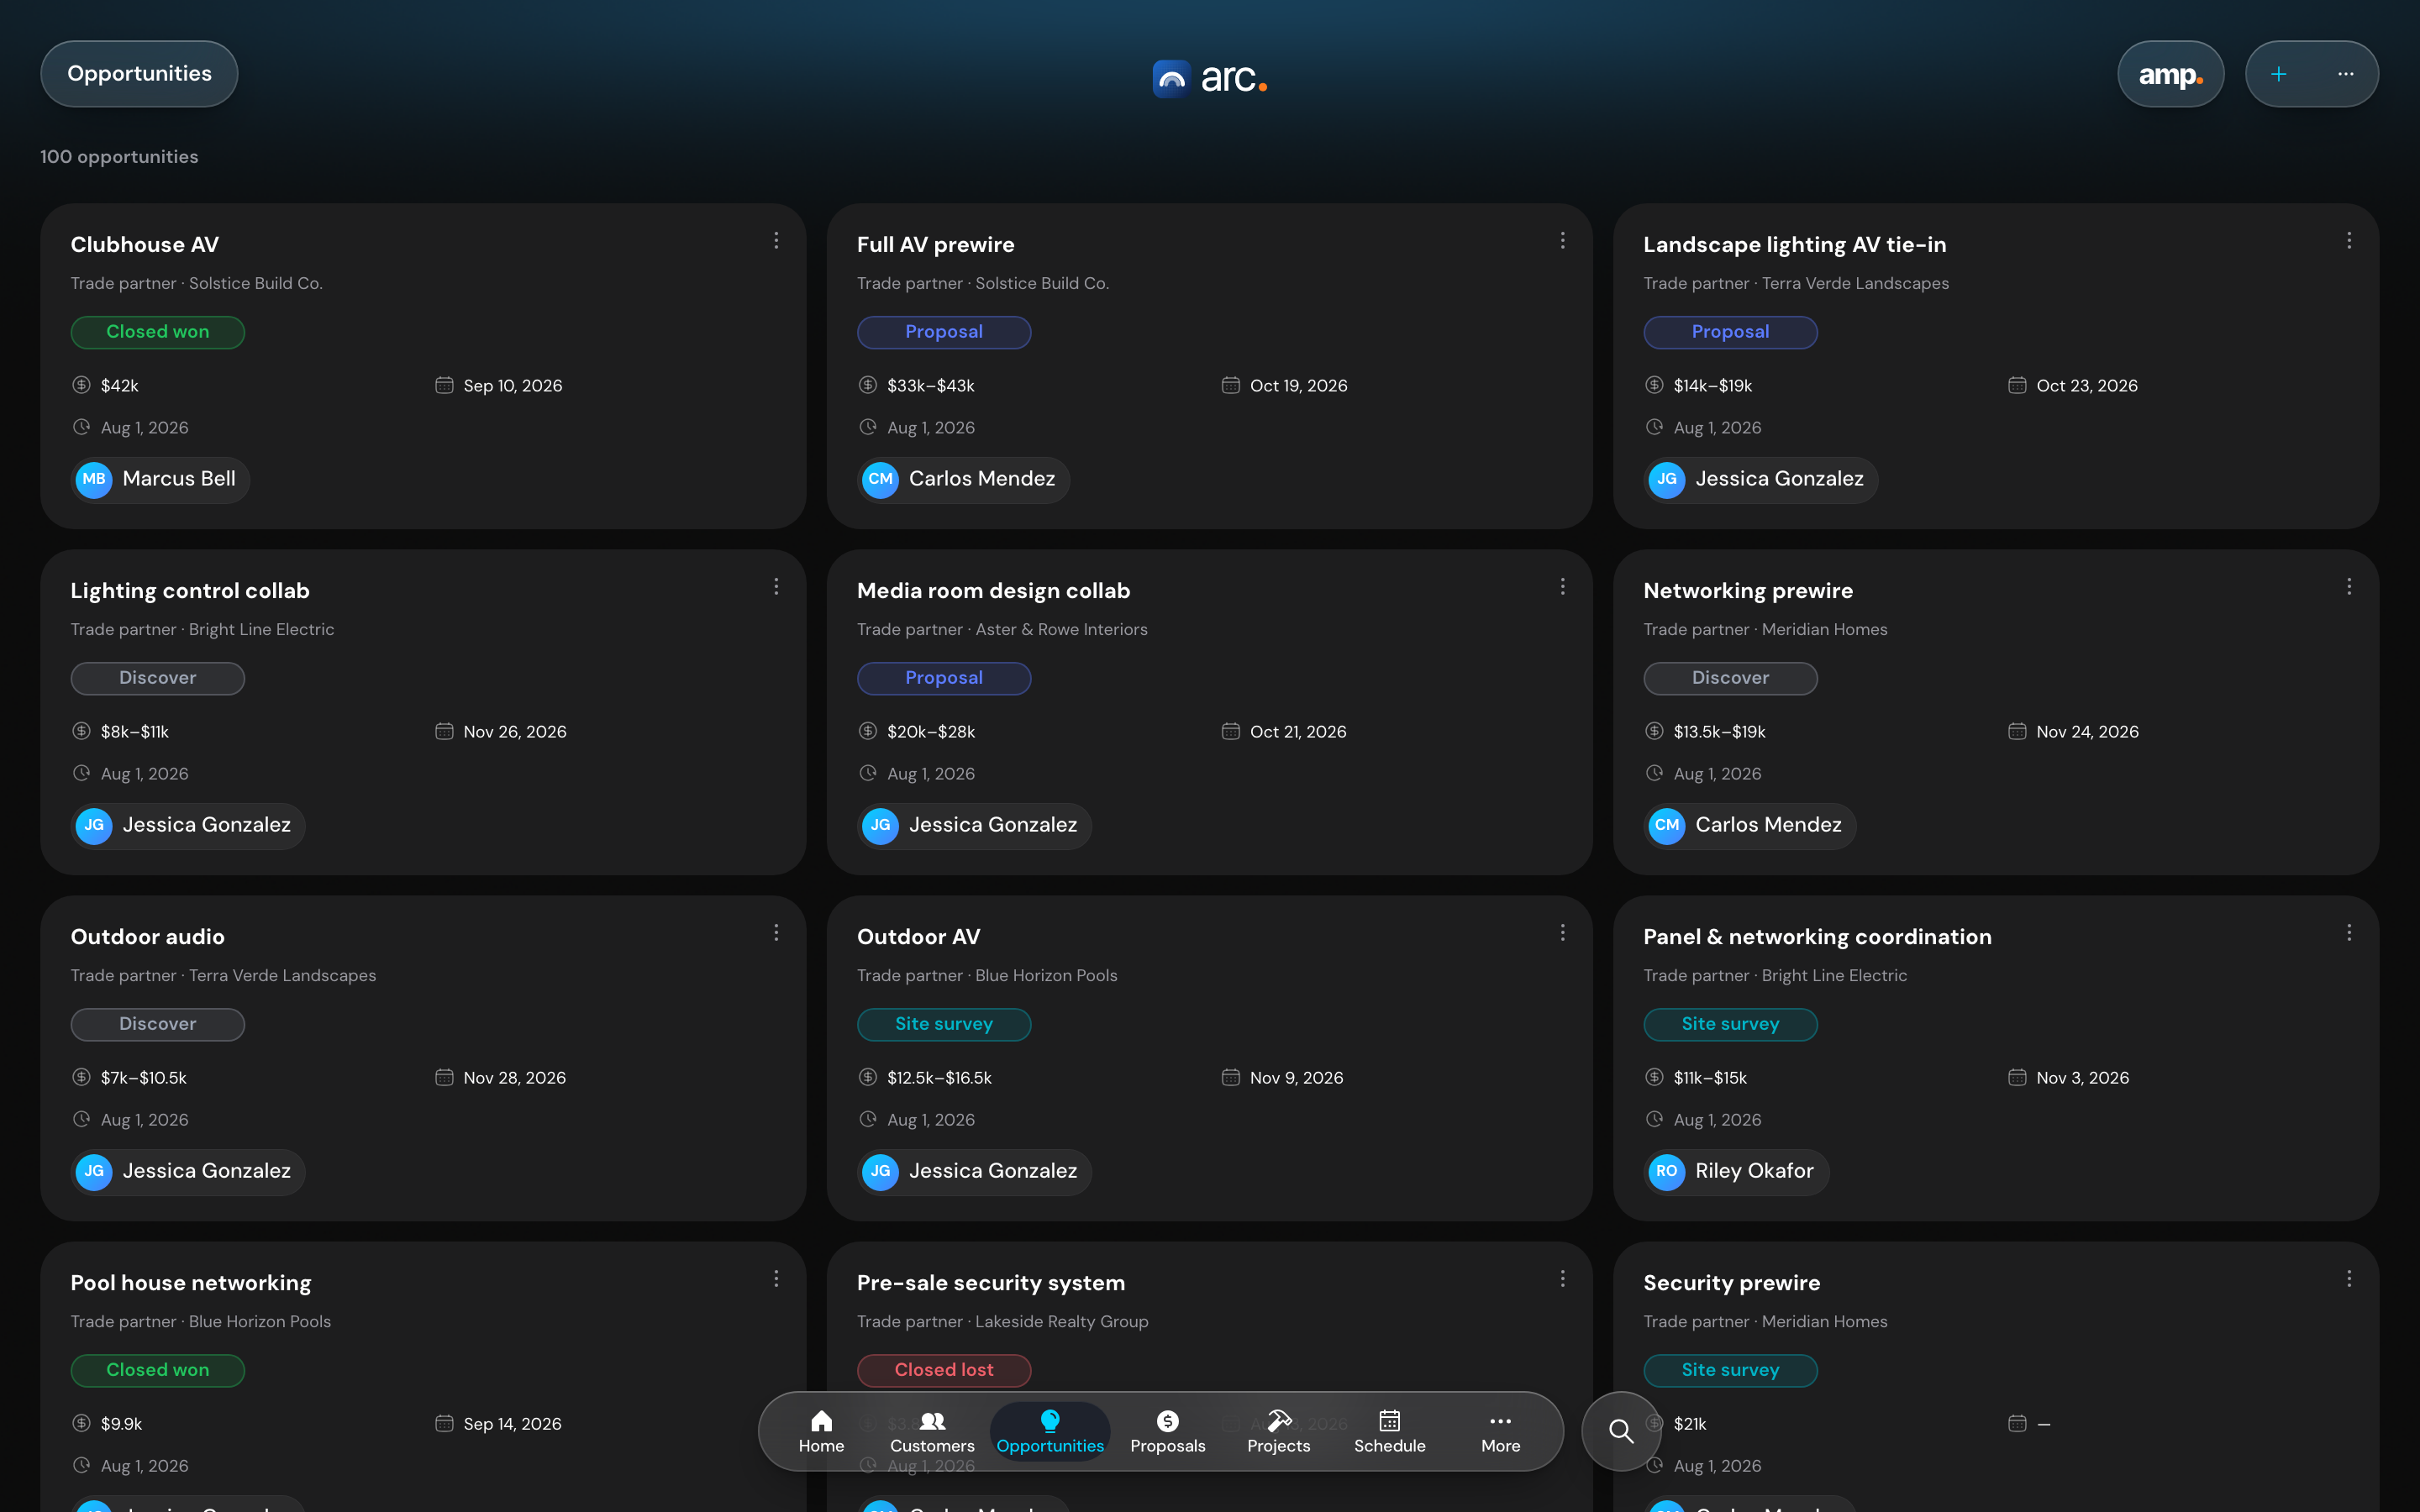Open kebab menu on Security prewire card
The height and width of the screenshot is (1512, 2420).
[2349, 1279]
